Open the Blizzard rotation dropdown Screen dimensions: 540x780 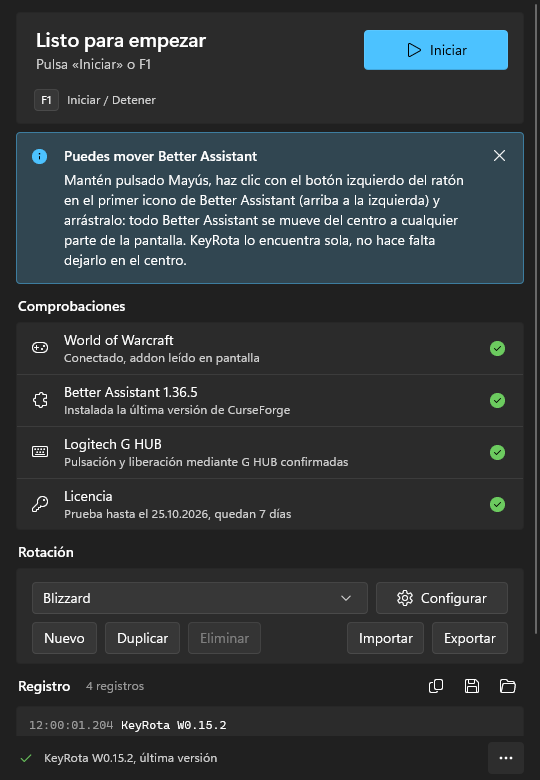tap(200, 598)
